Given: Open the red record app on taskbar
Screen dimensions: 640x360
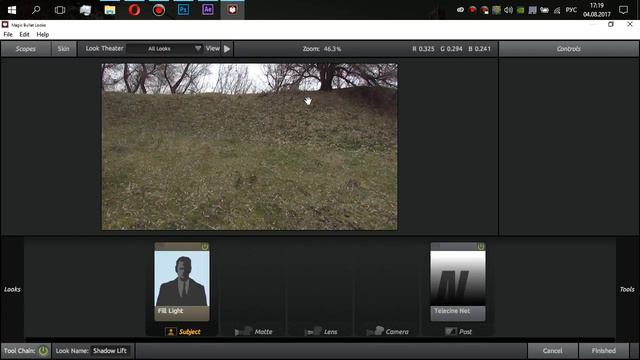Looking at the screenshot, I should point(159,10).
